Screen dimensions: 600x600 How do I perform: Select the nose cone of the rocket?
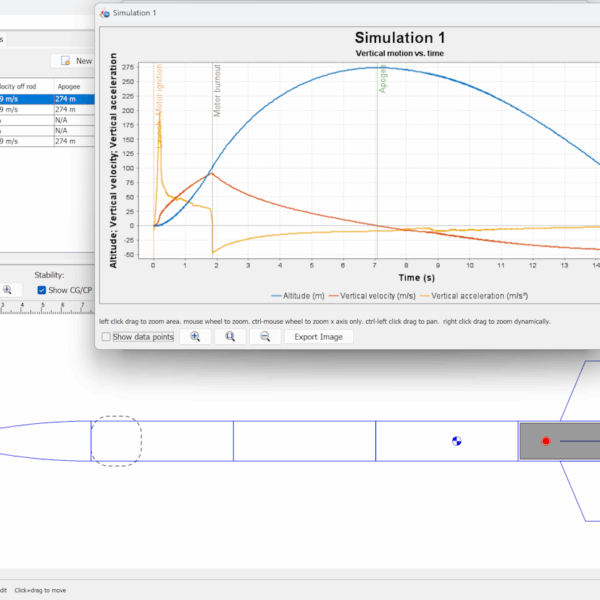point(45,441)
